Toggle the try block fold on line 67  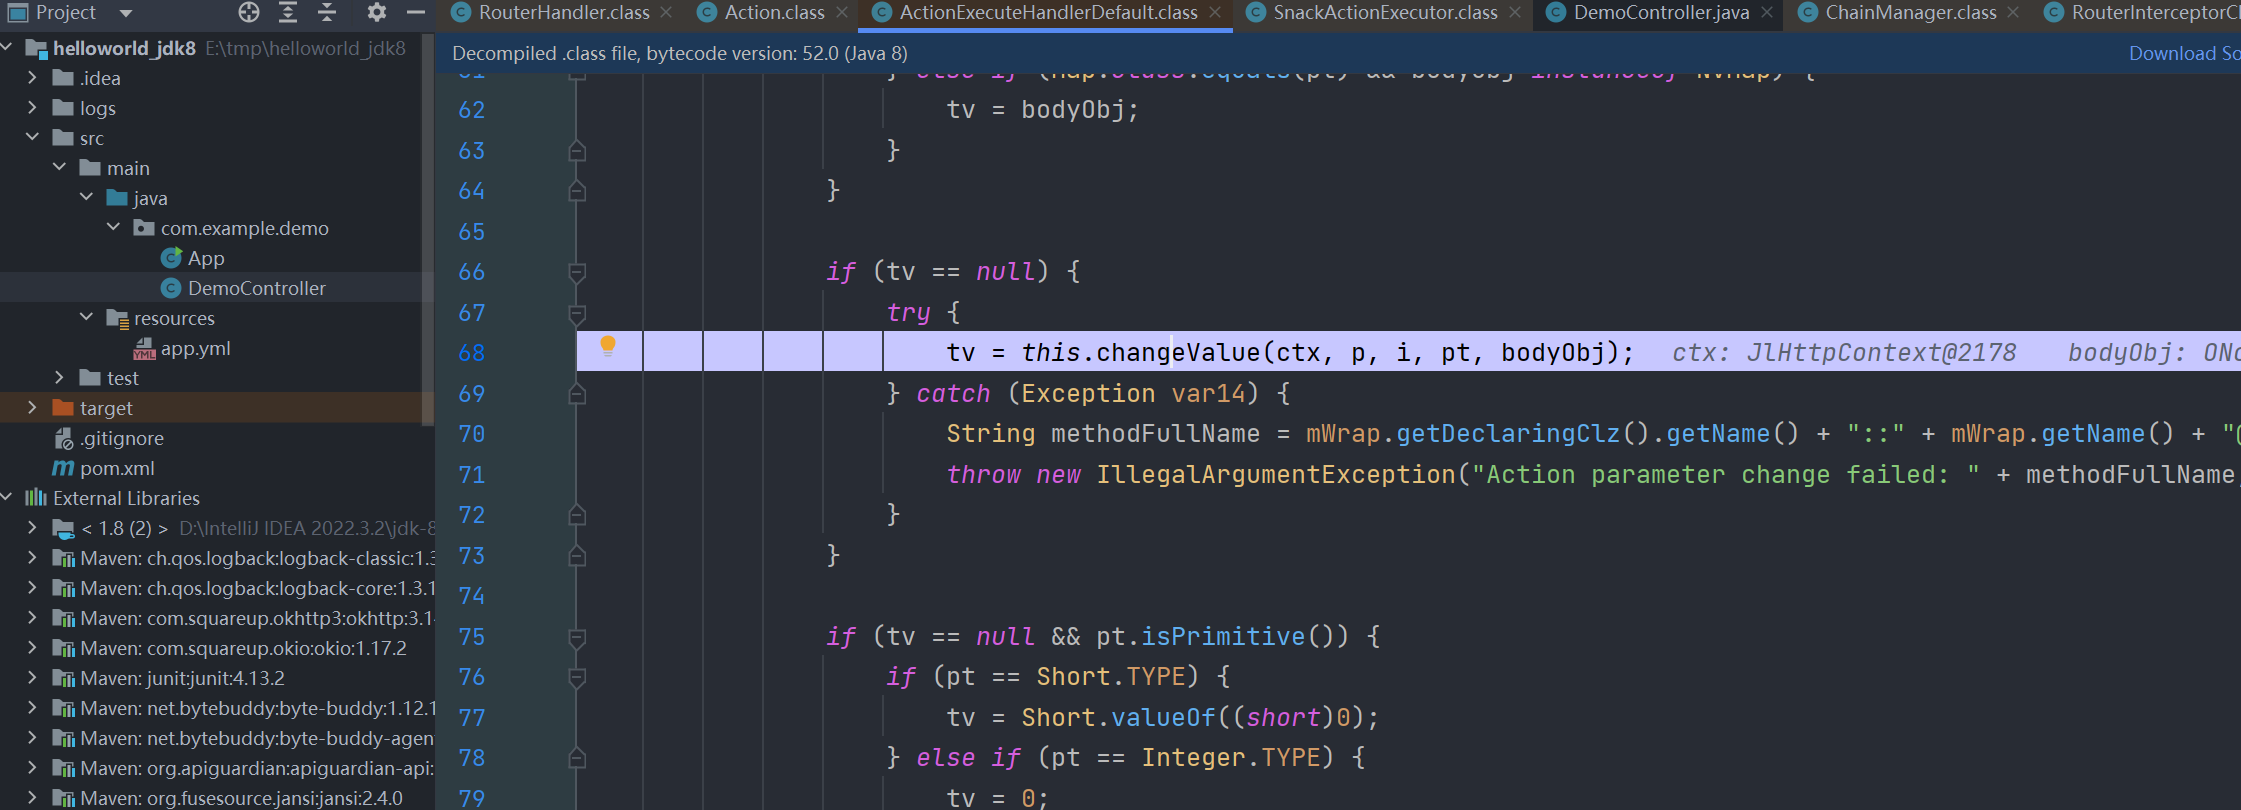577,313
